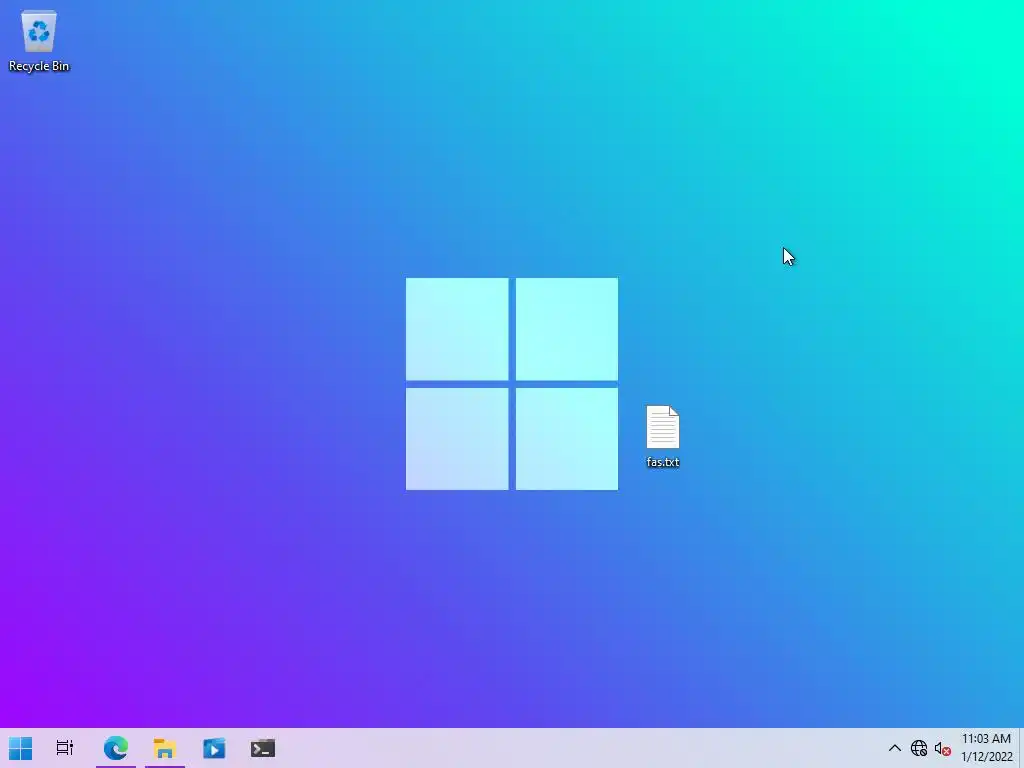Open the network status tray icon
Screen dimensions: 1024x768
pos(919,748)
